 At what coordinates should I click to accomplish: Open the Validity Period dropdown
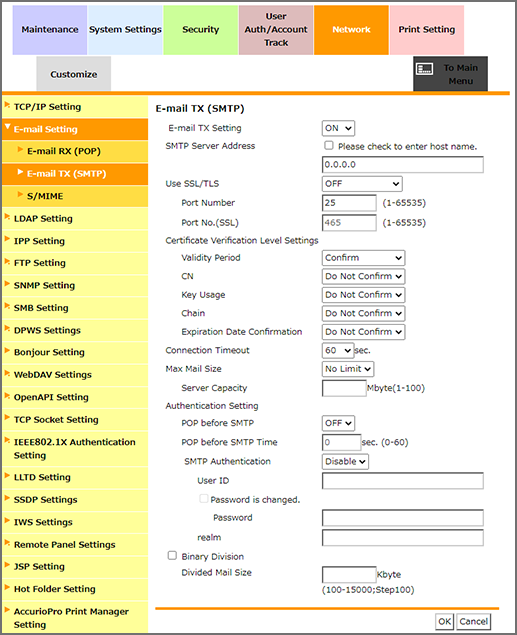364,258
